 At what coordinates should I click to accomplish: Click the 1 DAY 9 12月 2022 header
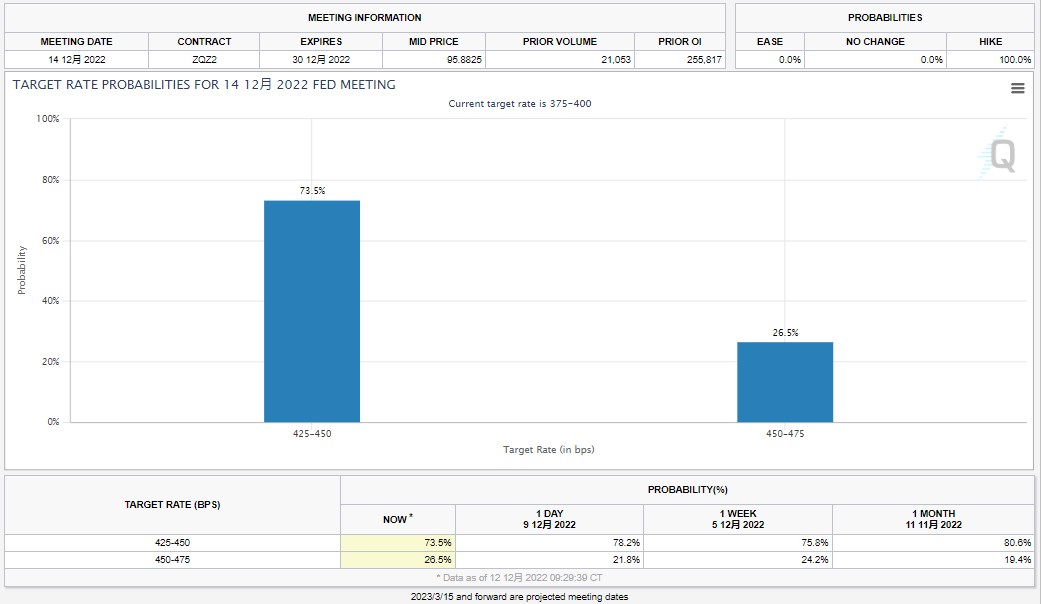pos(549,519)
